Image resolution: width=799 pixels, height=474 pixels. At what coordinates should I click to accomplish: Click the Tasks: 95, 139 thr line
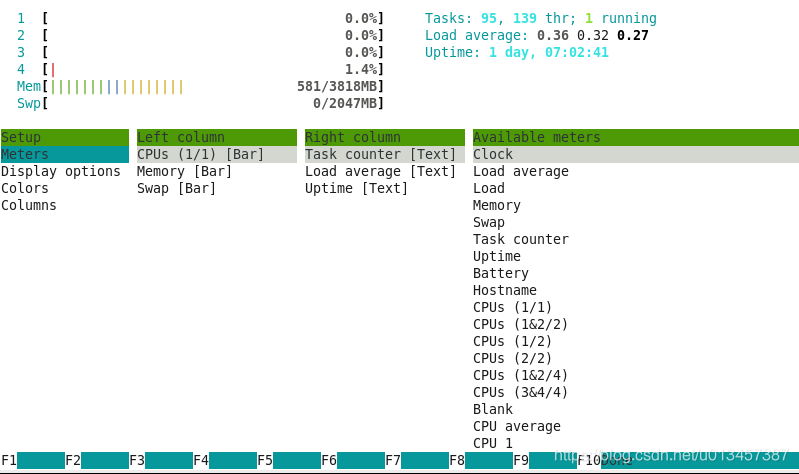point(541,18)
